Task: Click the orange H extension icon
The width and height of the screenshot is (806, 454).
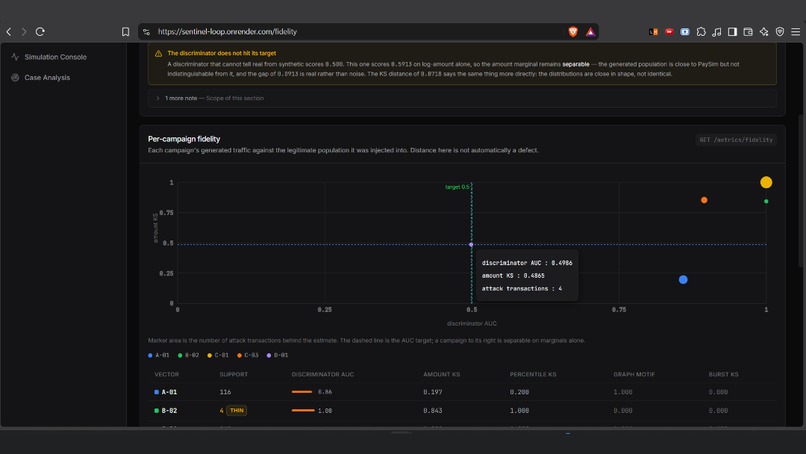Action: click(653, 32)
